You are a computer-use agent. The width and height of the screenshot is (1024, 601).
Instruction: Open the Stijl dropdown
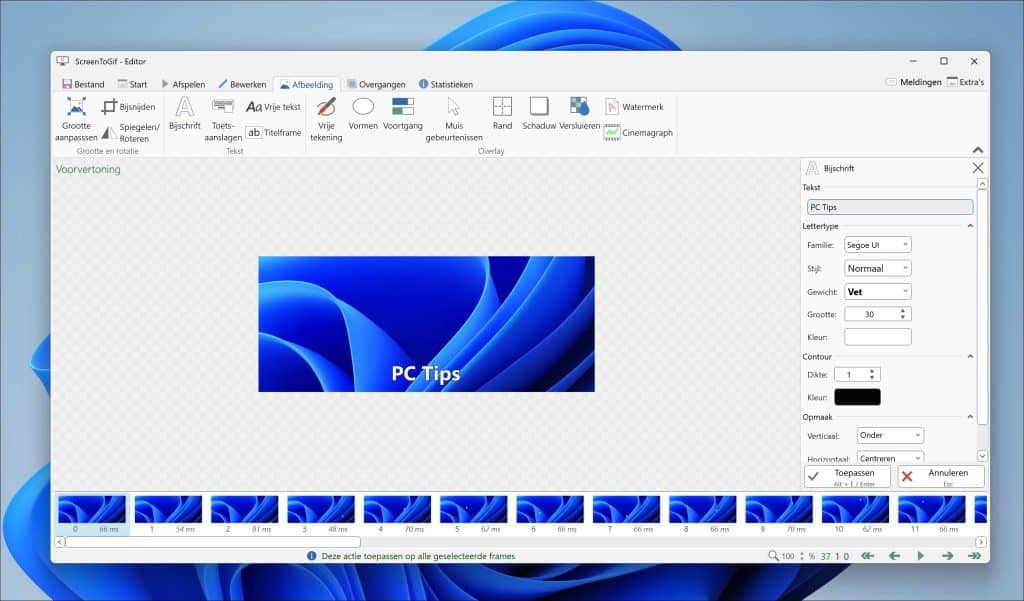pyautogui.click(x=877, y=268)
